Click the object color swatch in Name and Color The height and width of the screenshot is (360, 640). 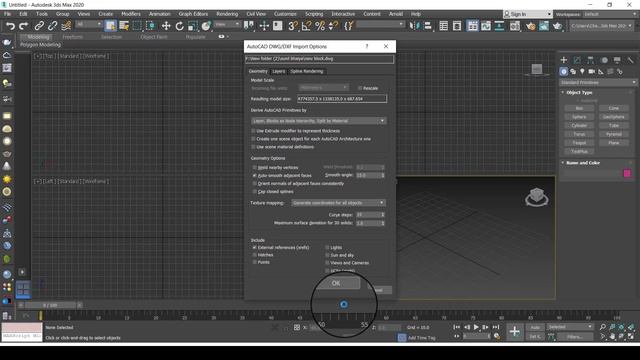(627, 173)
